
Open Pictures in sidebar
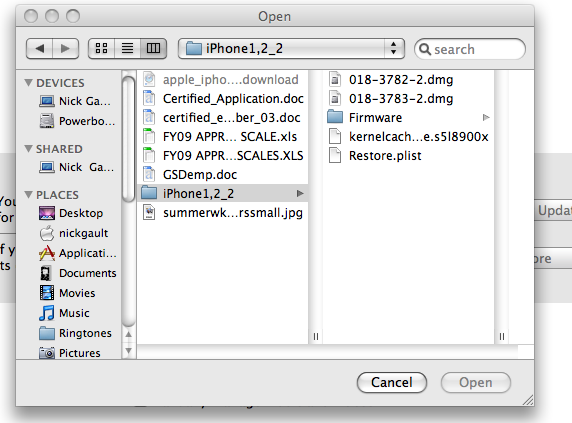(70, 353)
